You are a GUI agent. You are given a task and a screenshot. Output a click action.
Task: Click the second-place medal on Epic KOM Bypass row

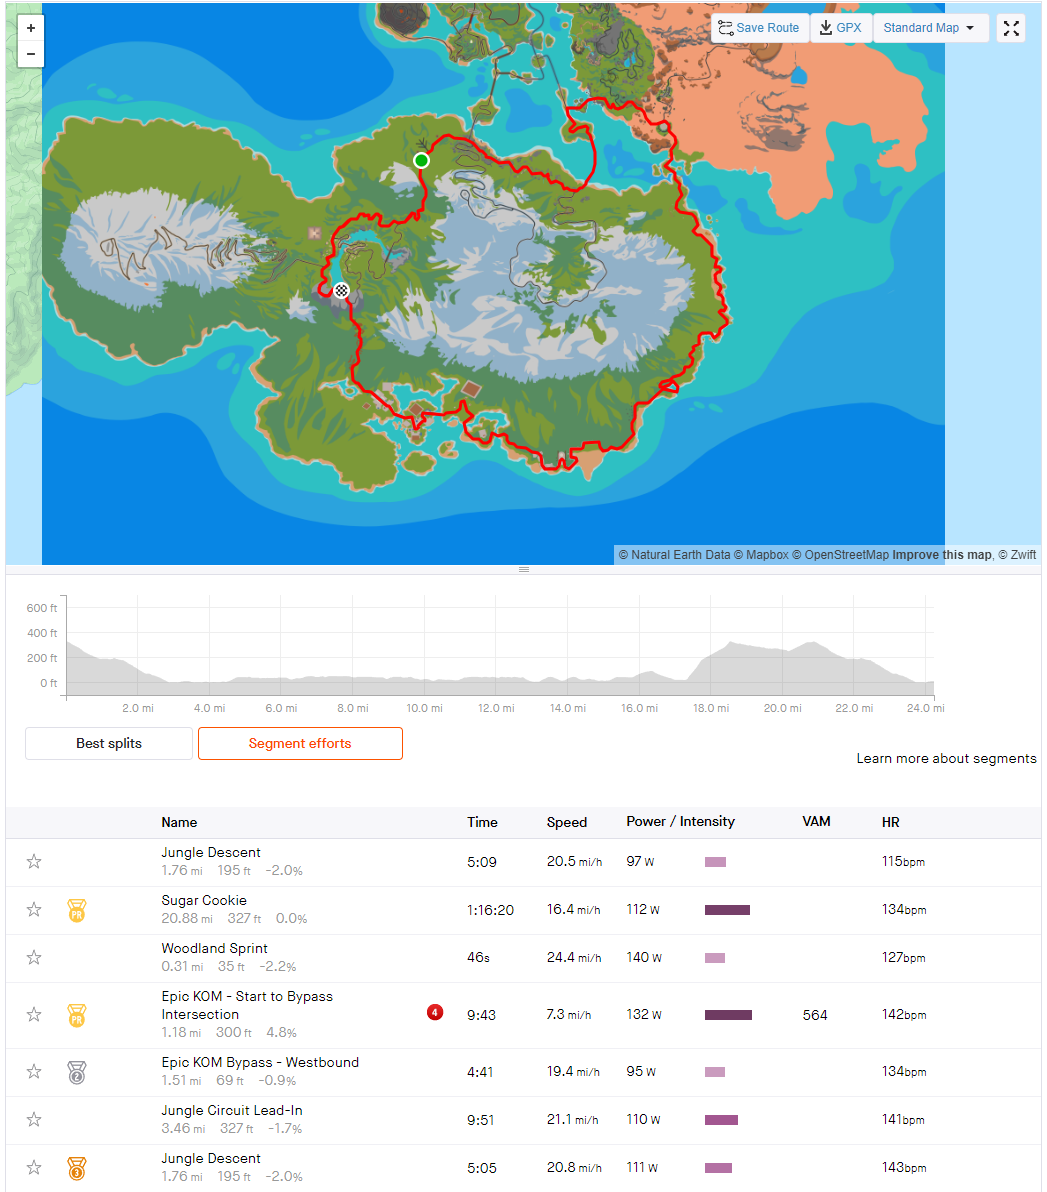click(x=77, y=1072)
